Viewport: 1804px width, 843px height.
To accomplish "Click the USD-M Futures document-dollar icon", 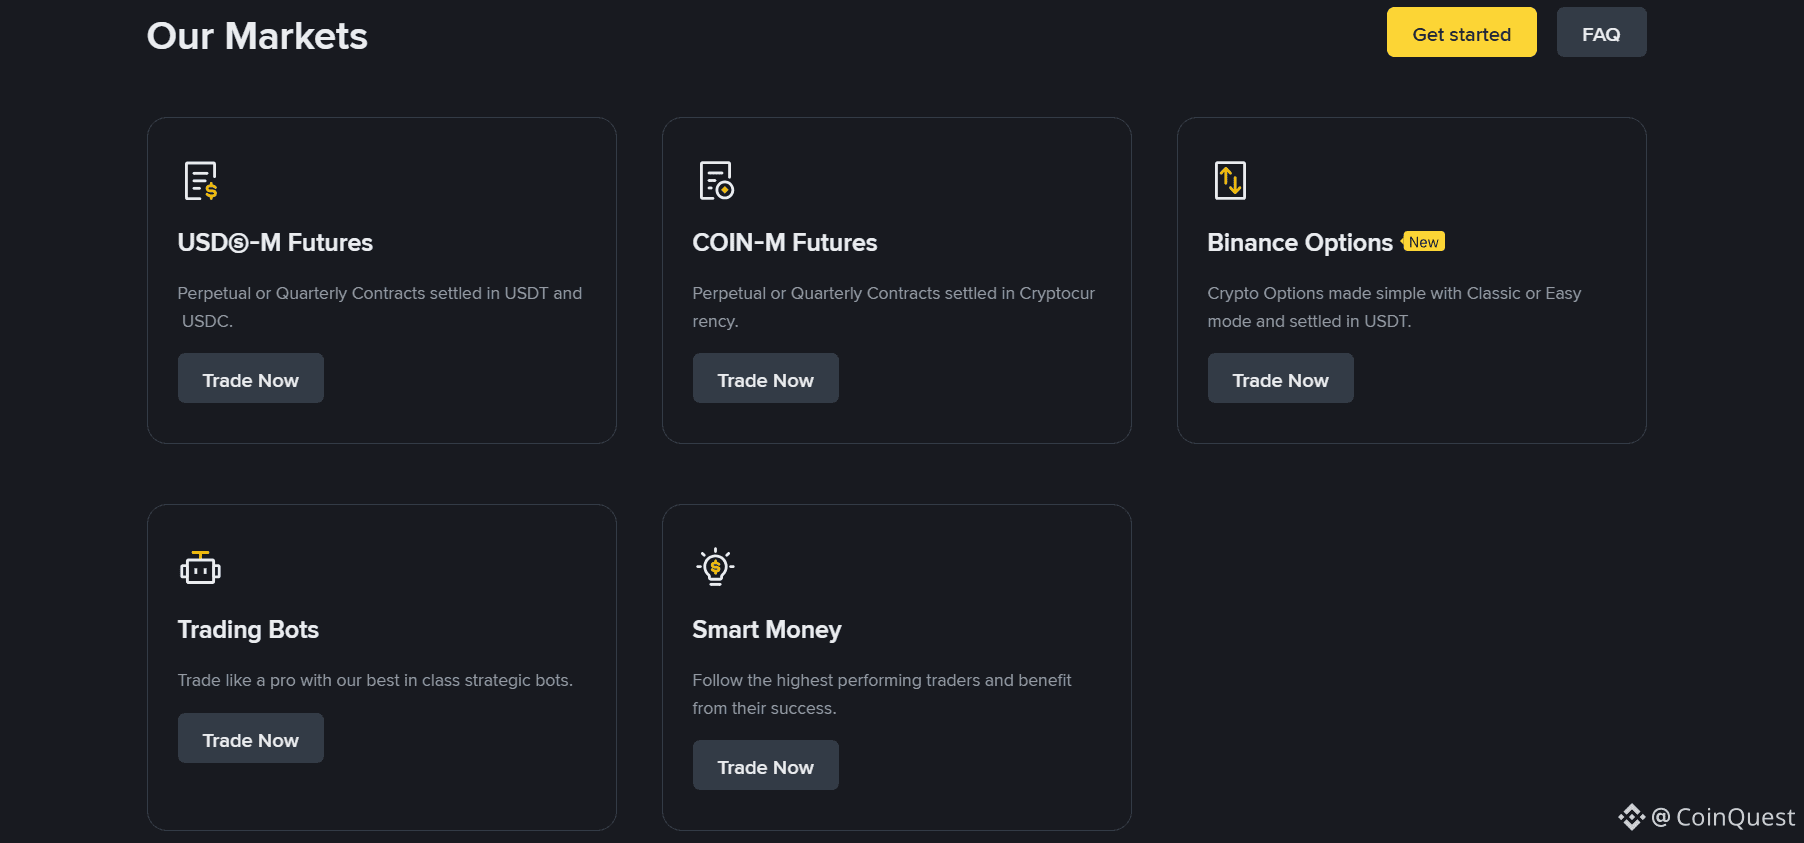I will 201,181.
